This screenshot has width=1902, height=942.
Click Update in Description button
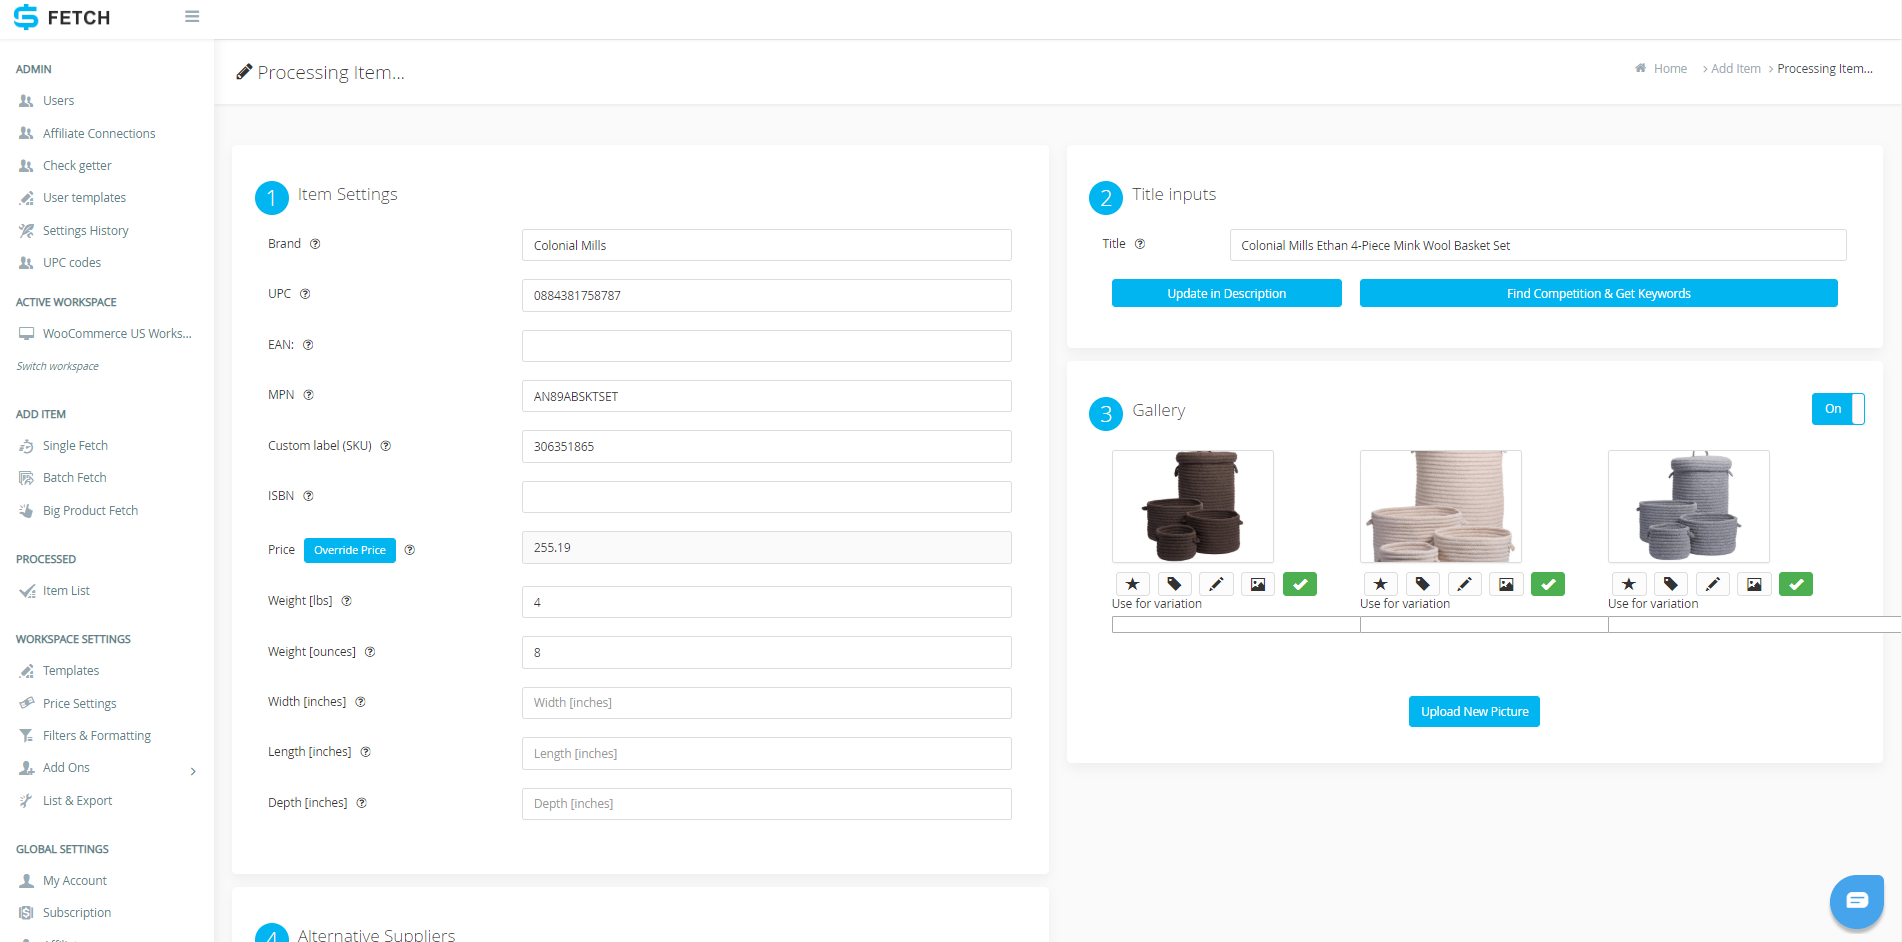(1227, 293)
